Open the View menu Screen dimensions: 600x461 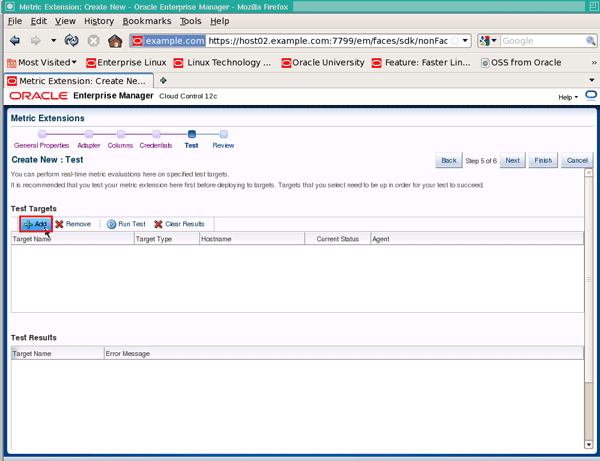[x=65, y=21]
